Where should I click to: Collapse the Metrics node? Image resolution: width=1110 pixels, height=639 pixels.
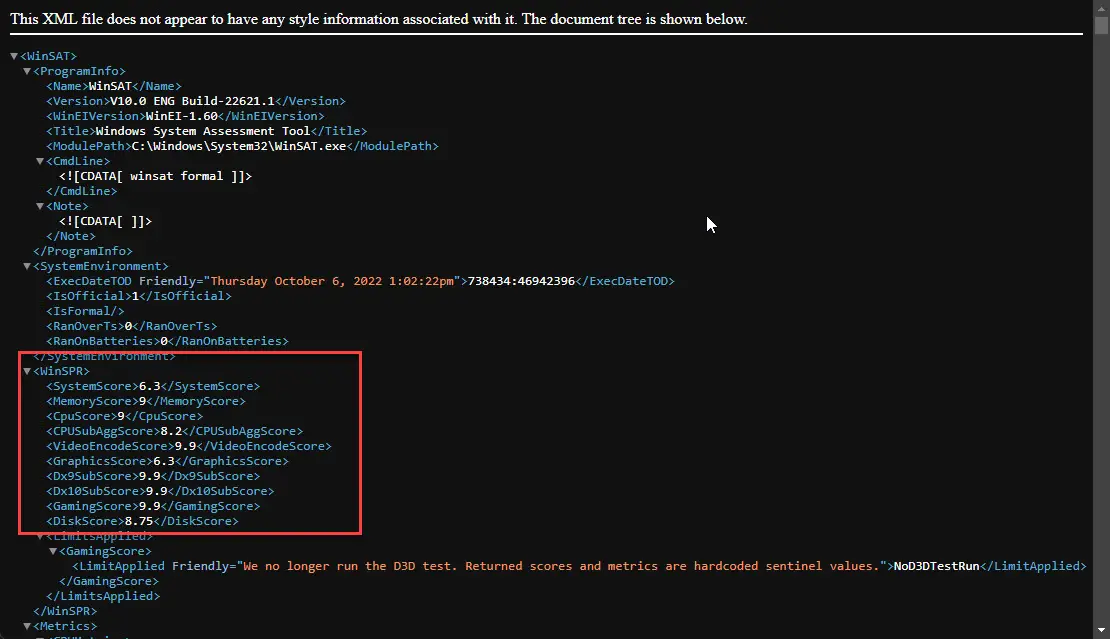(x=27, y=626)
